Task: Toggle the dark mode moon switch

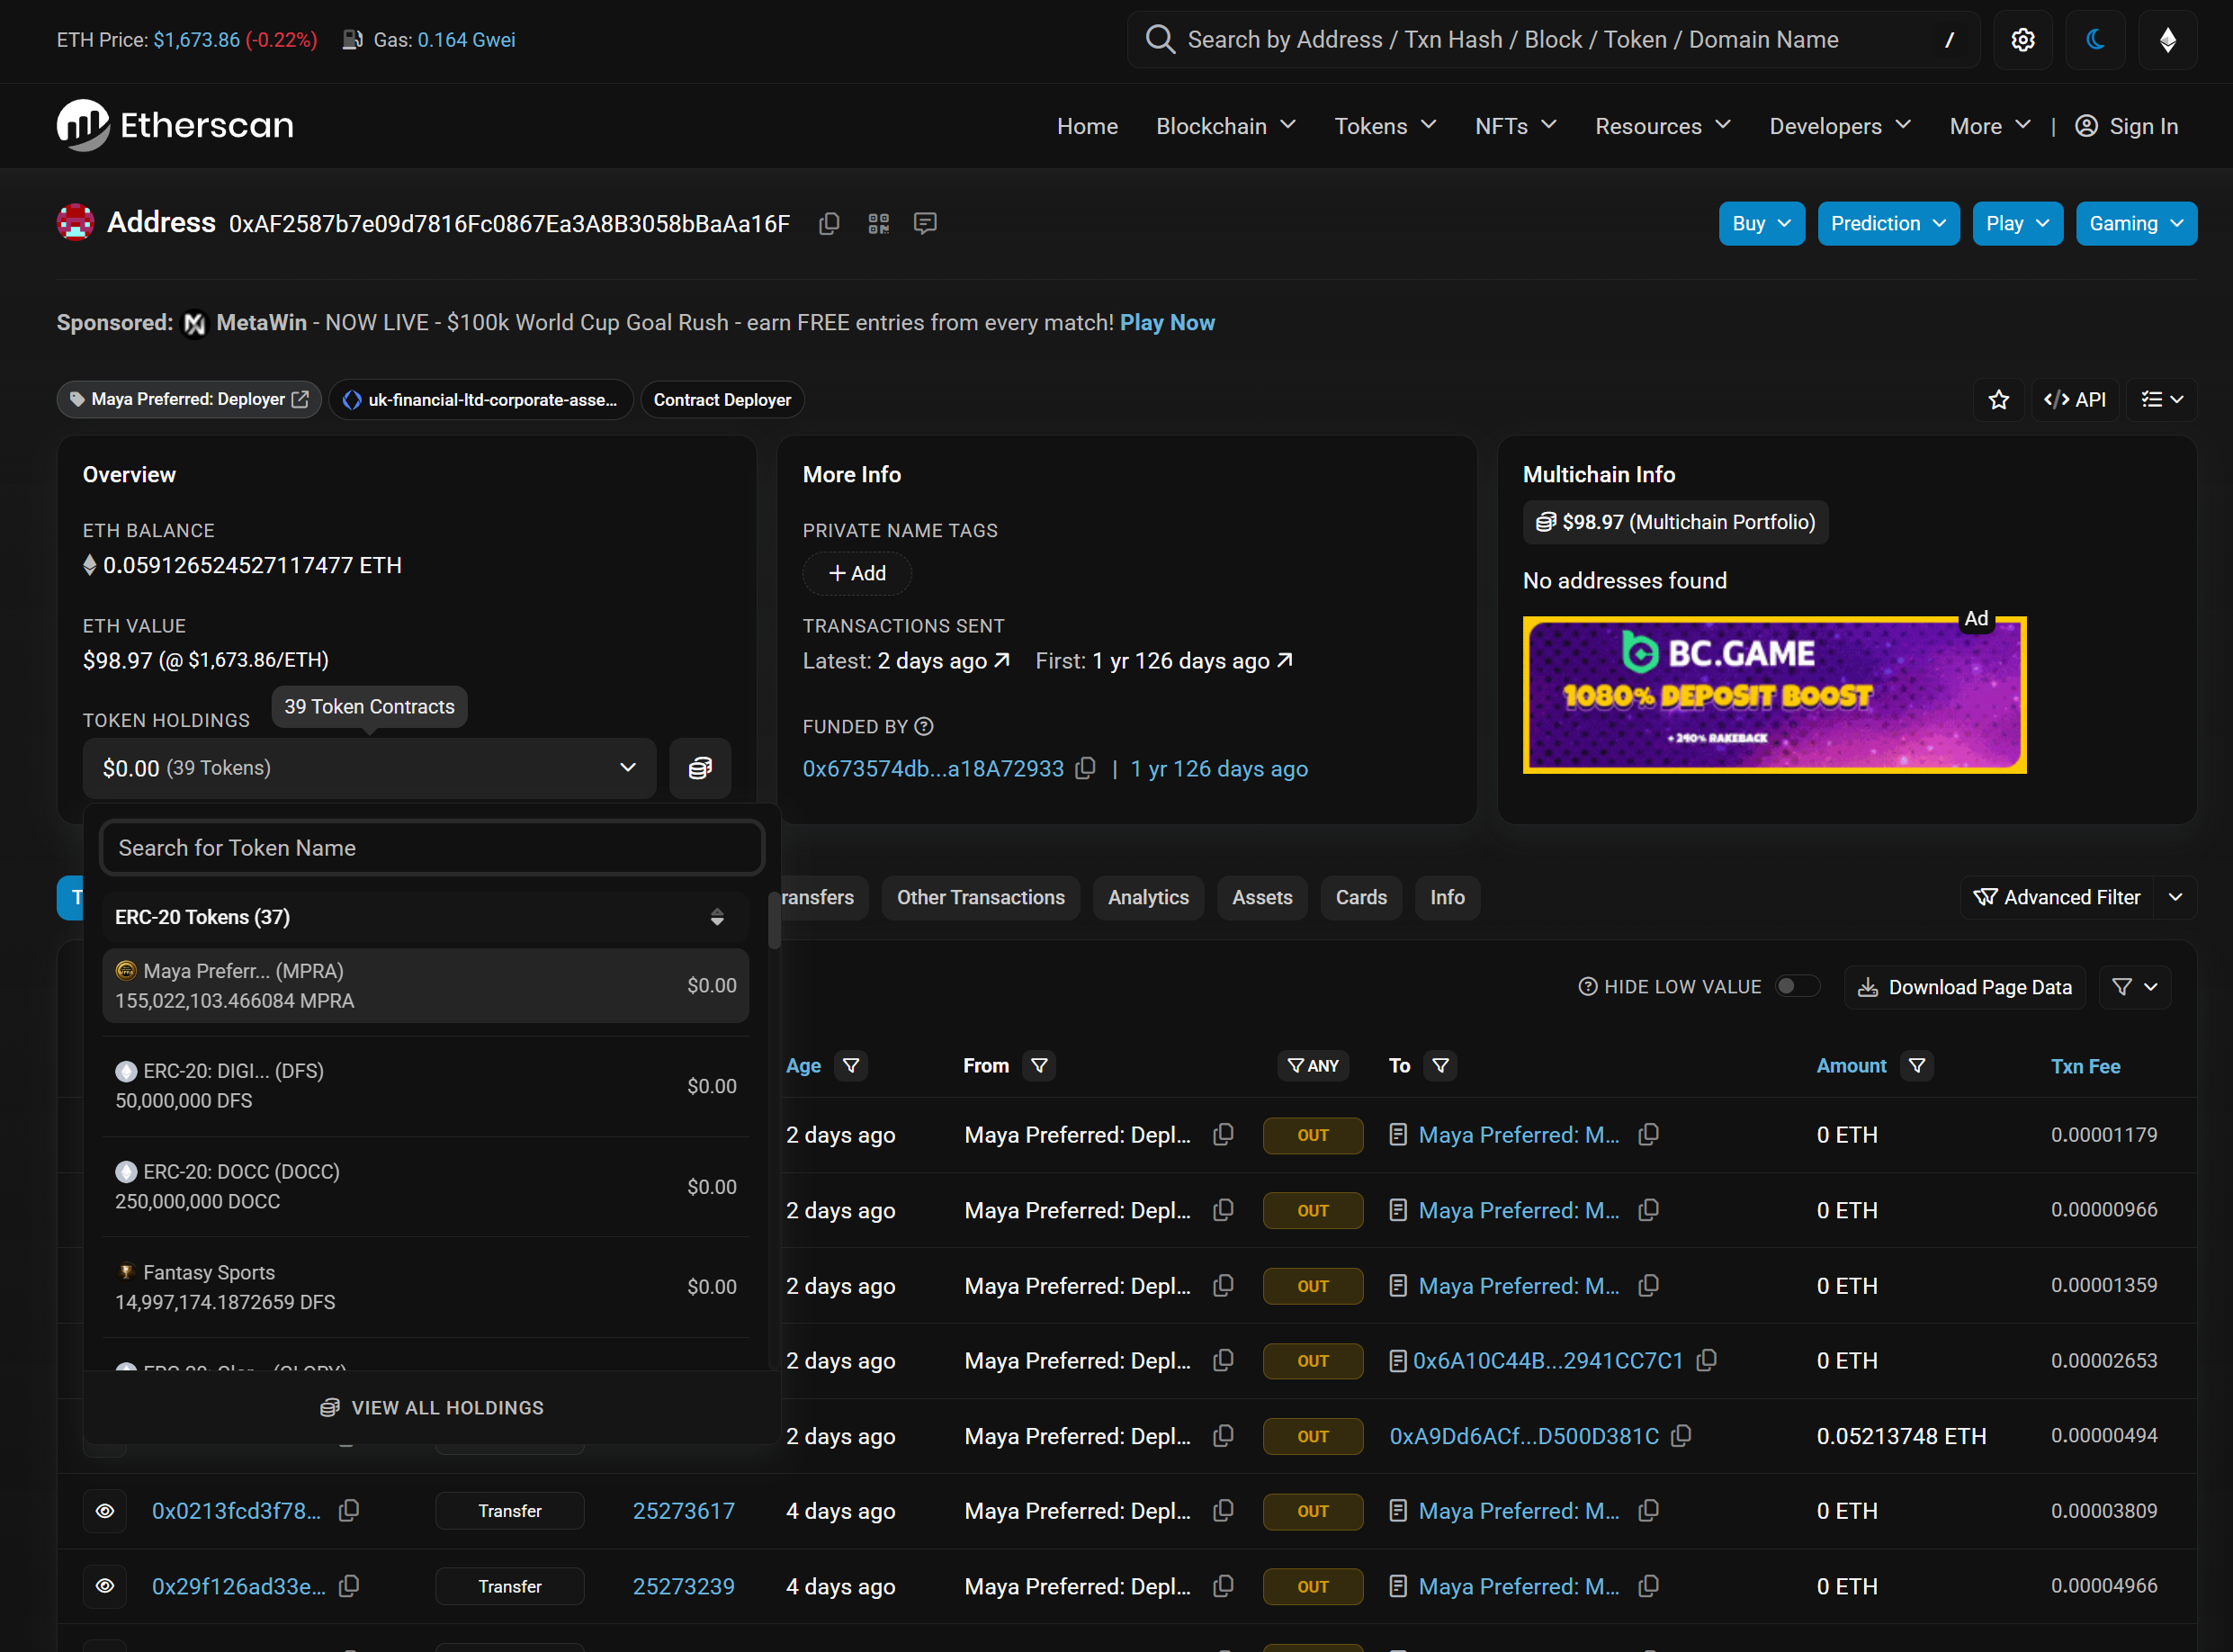Action: point(2095,40)
